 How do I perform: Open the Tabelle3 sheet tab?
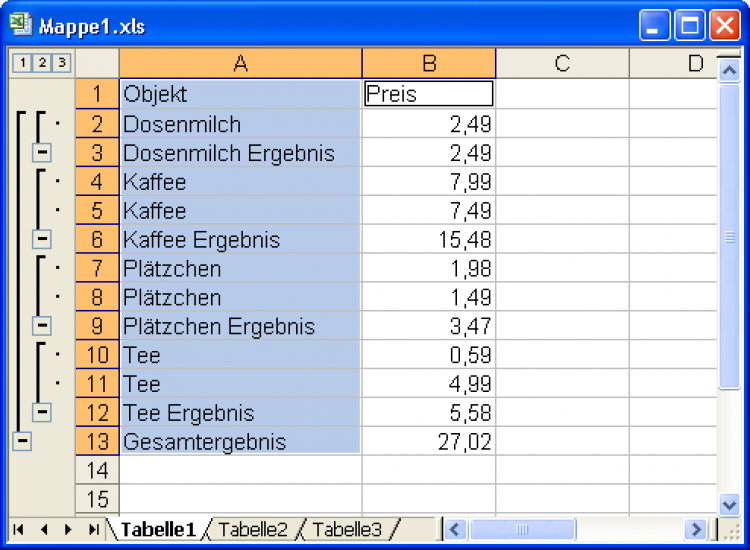pos(347,529)
